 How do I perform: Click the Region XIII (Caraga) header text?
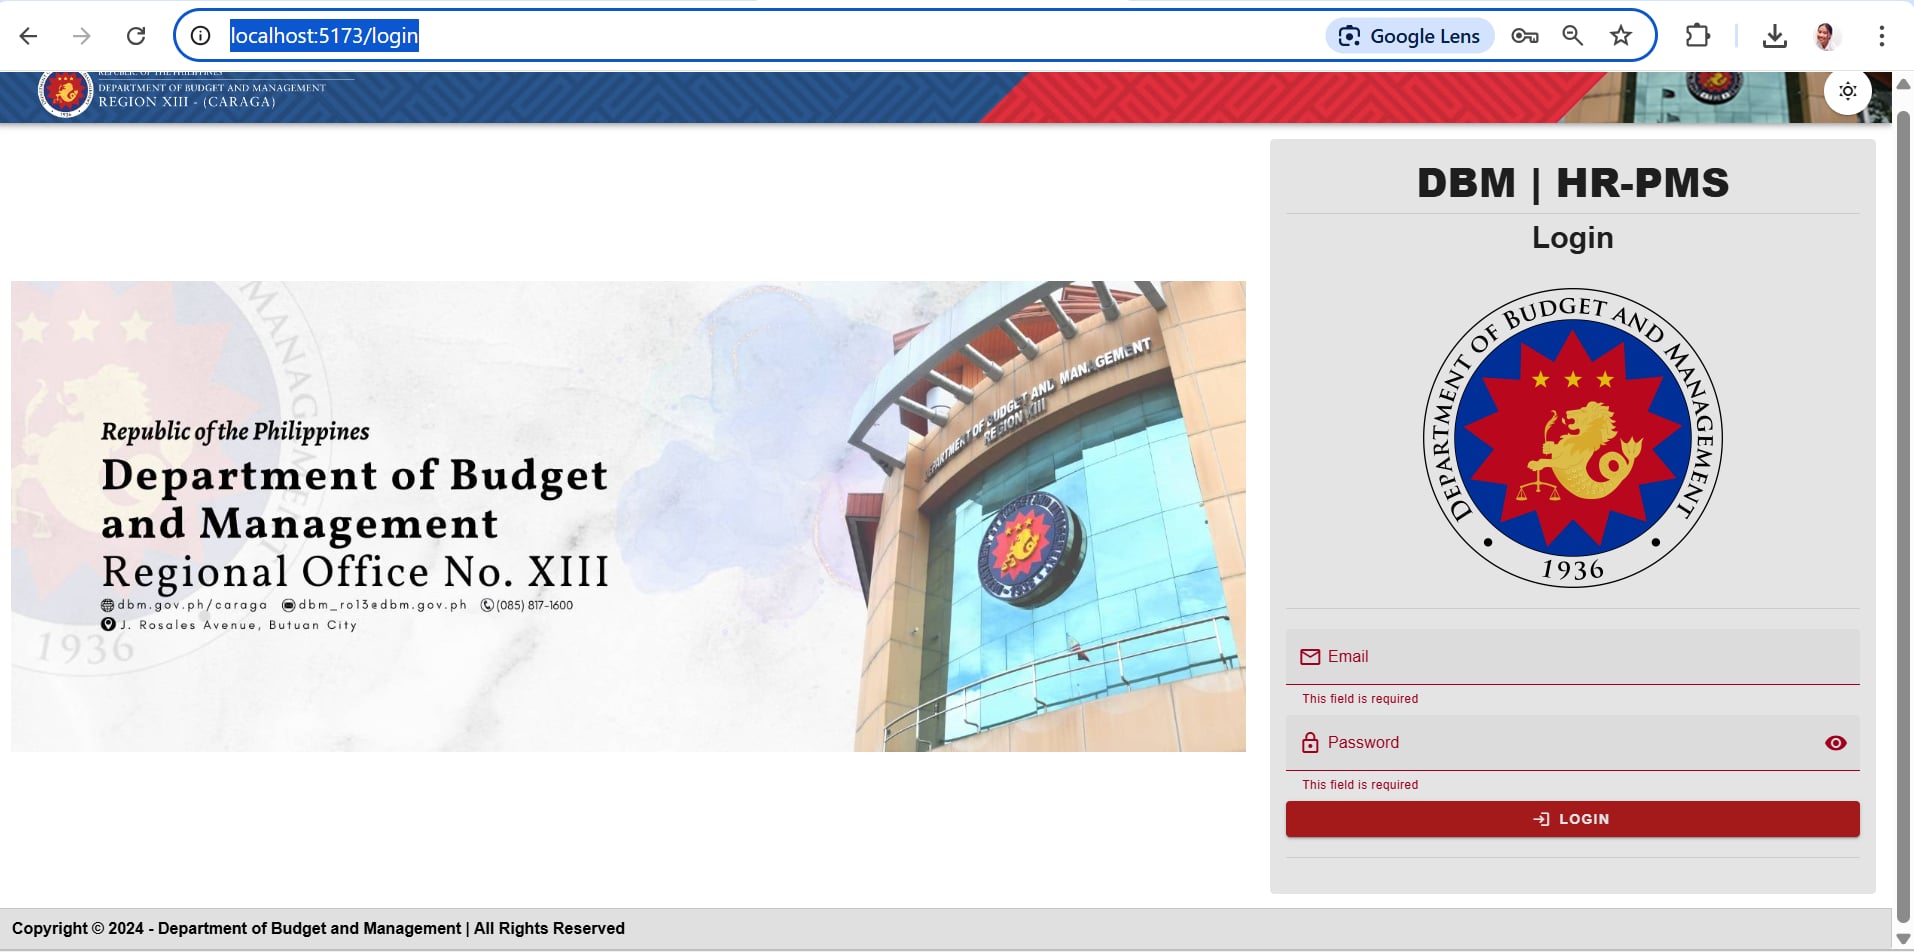pos(187,102)
